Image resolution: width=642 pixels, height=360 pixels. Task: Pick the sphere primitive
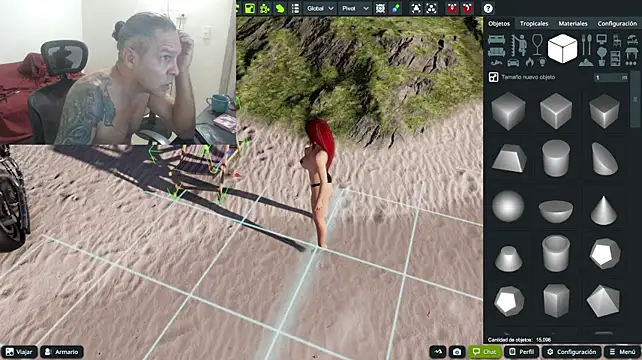click(508, 206)
